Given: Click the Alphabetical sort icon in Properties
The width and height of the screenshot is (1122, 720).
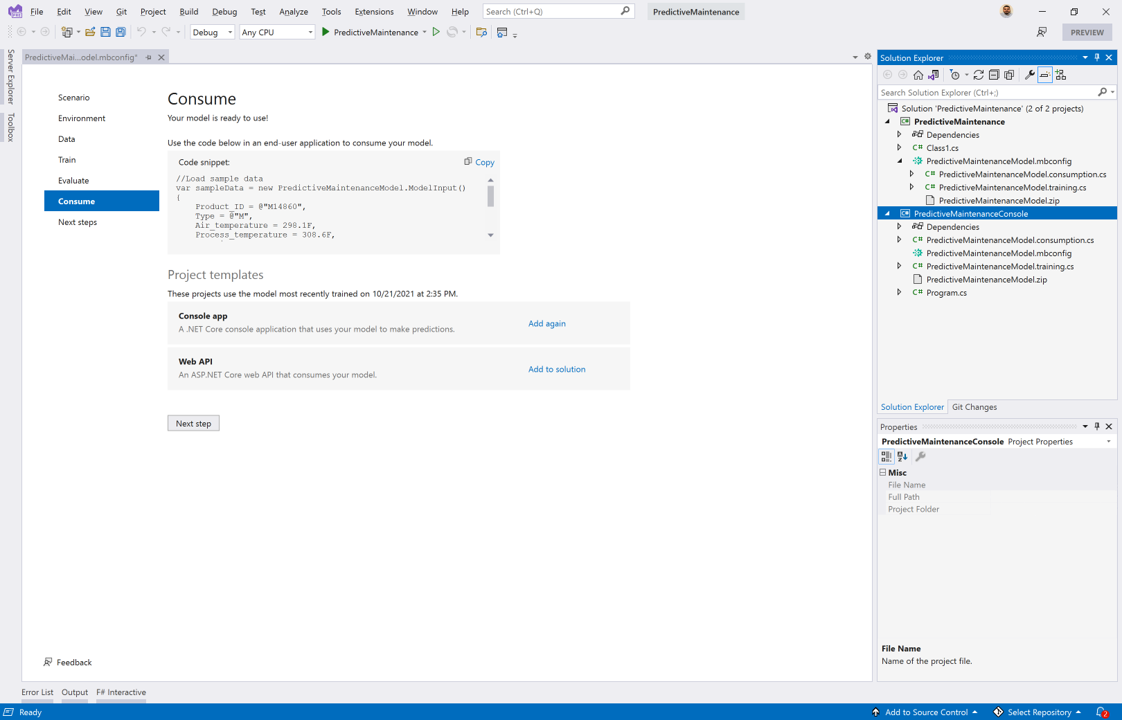Looking at the screenshot, I should [x=902, y=457].
